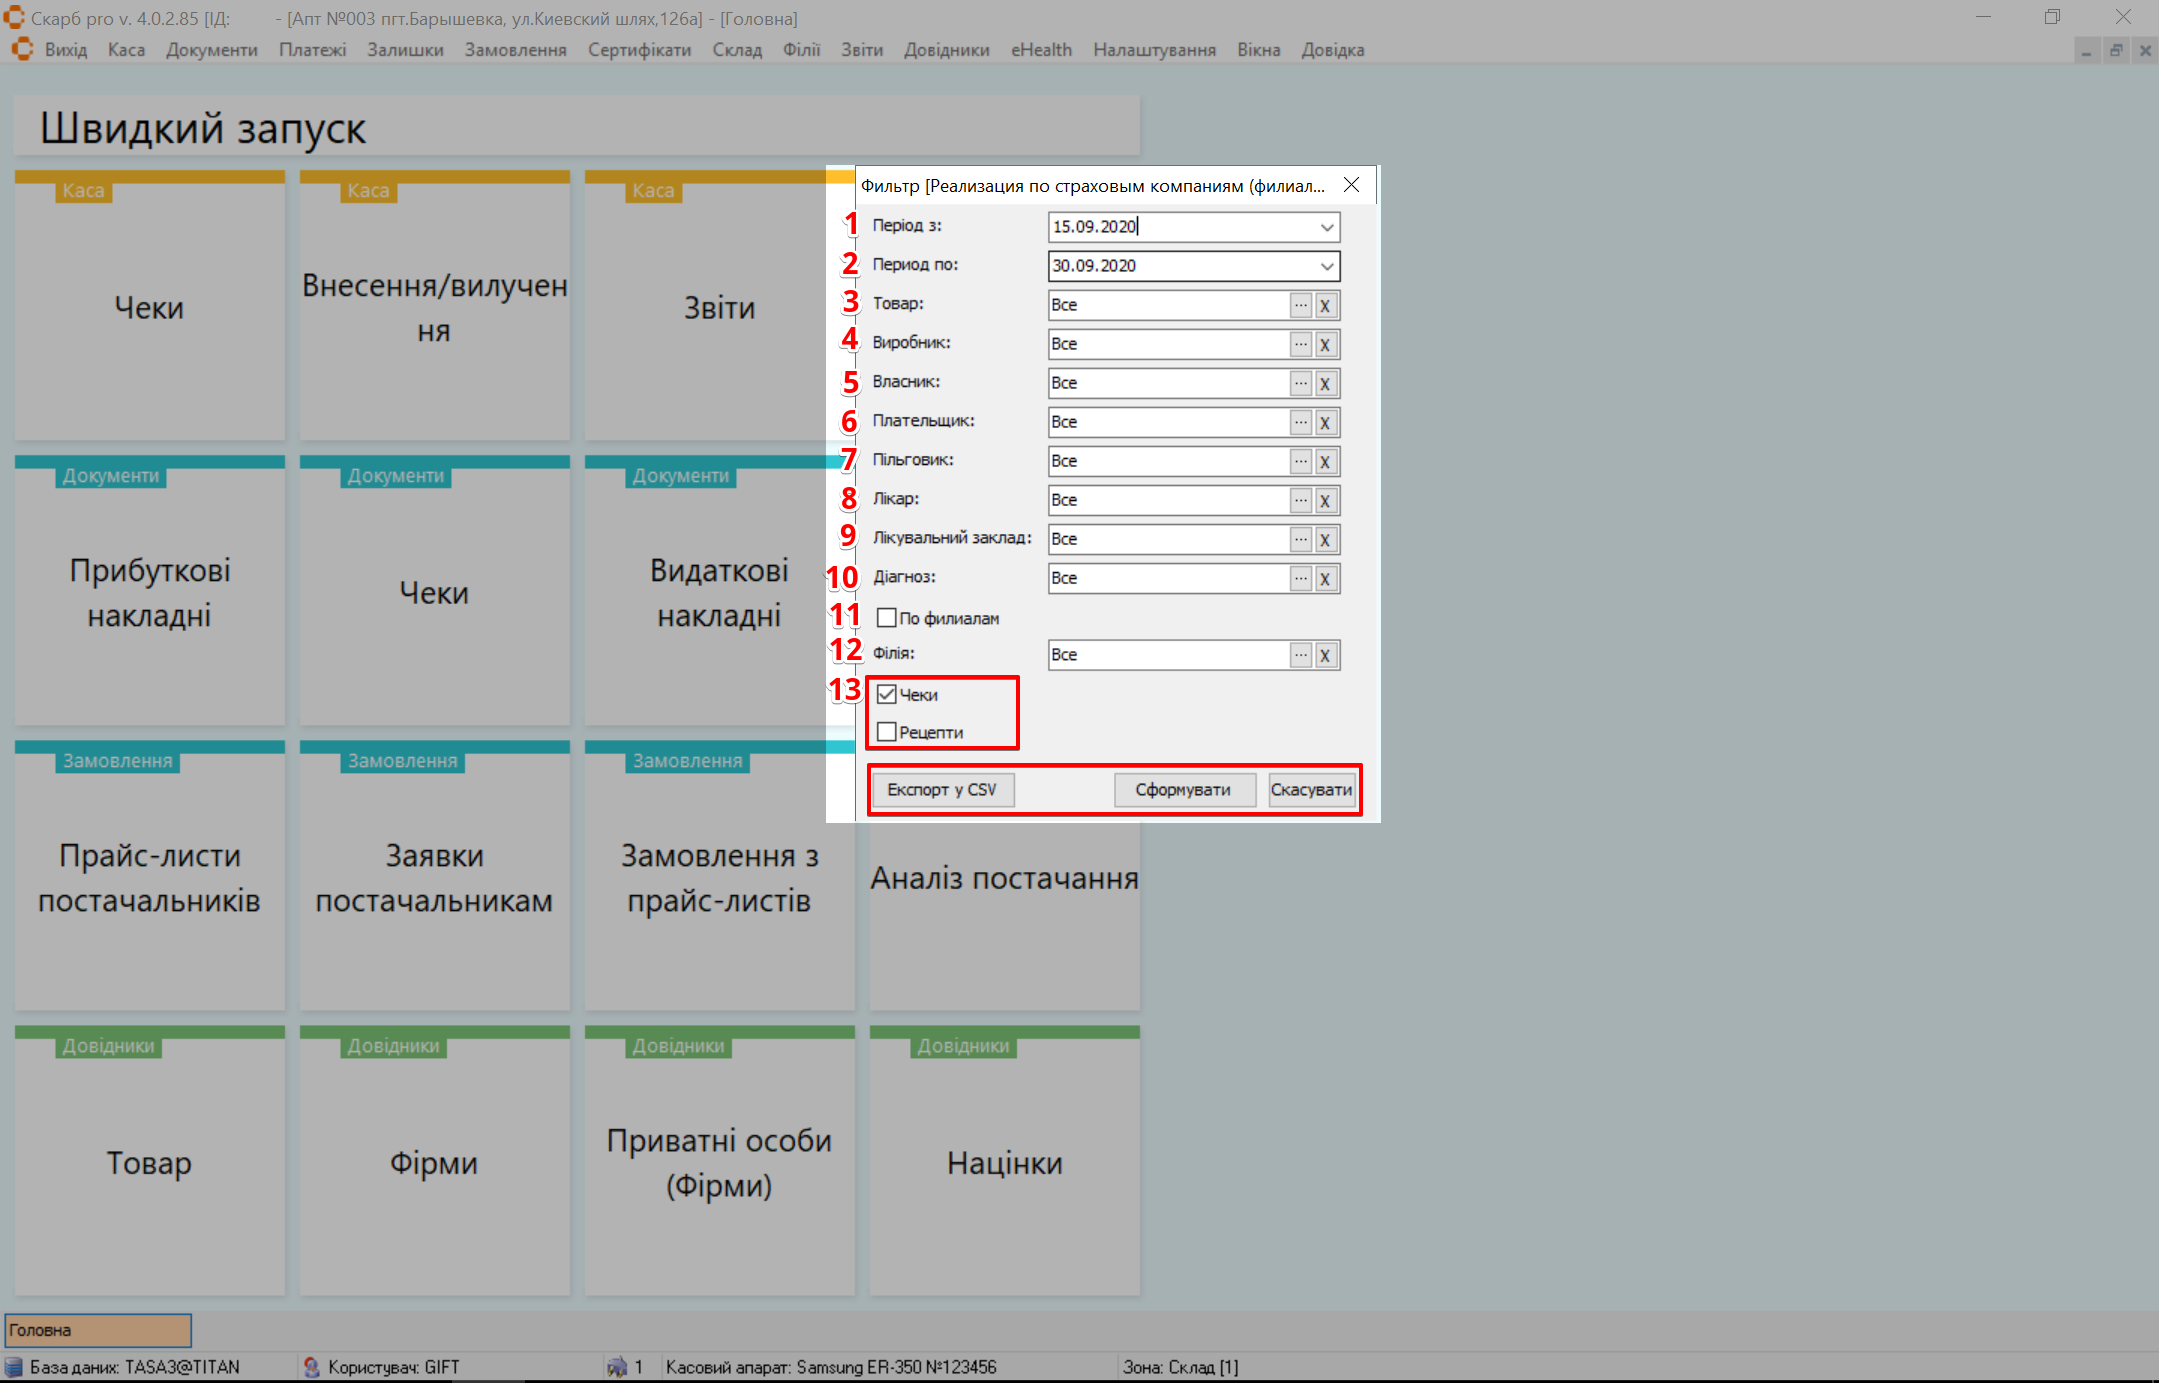
Task: Click the Експорт у CSV button
Action: point(942,790)
